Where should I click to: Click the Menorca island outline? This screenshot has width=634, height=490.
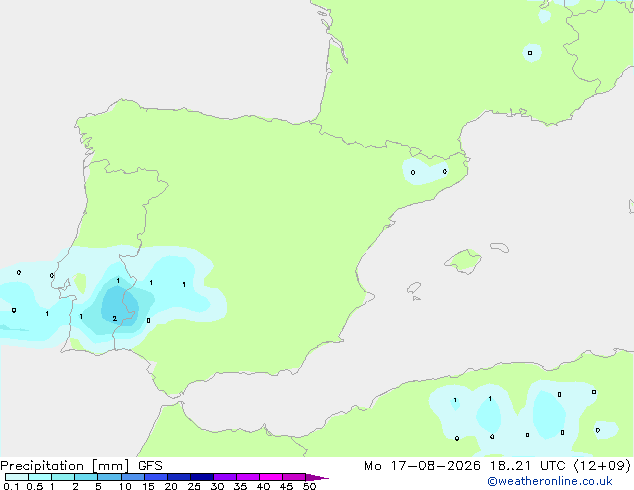500,247
